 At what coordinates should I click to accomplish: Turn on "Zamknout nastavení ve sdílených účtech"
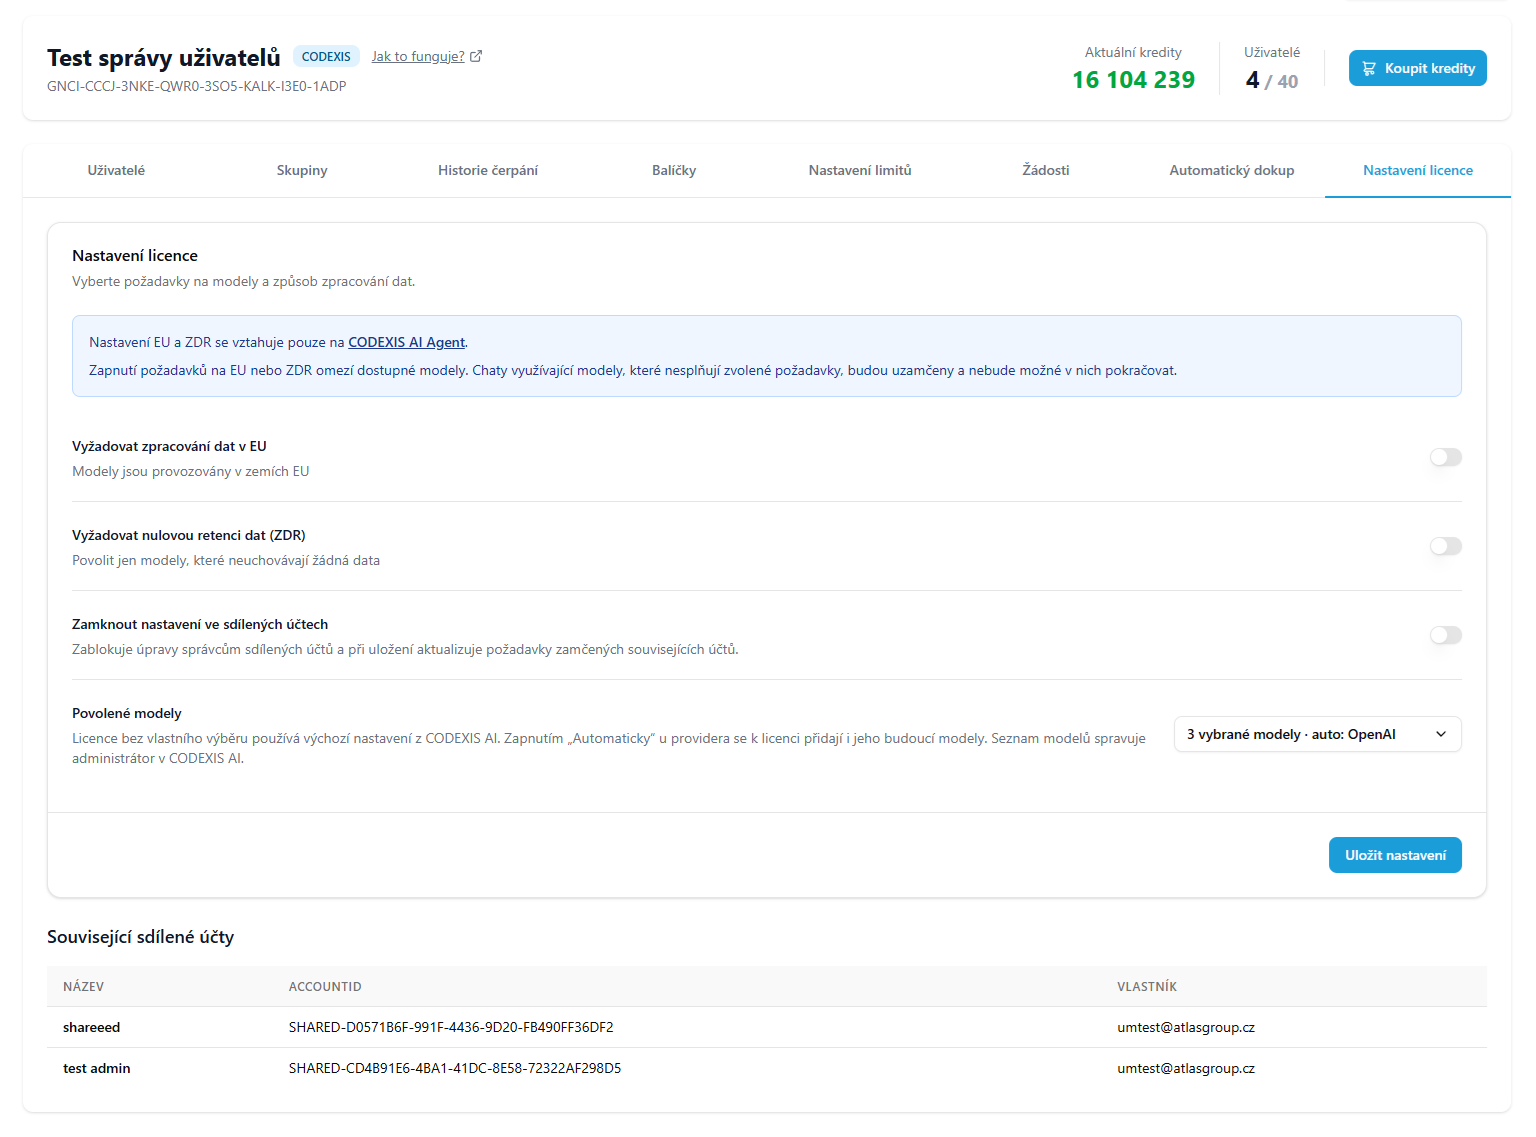tap(1446, 635)
